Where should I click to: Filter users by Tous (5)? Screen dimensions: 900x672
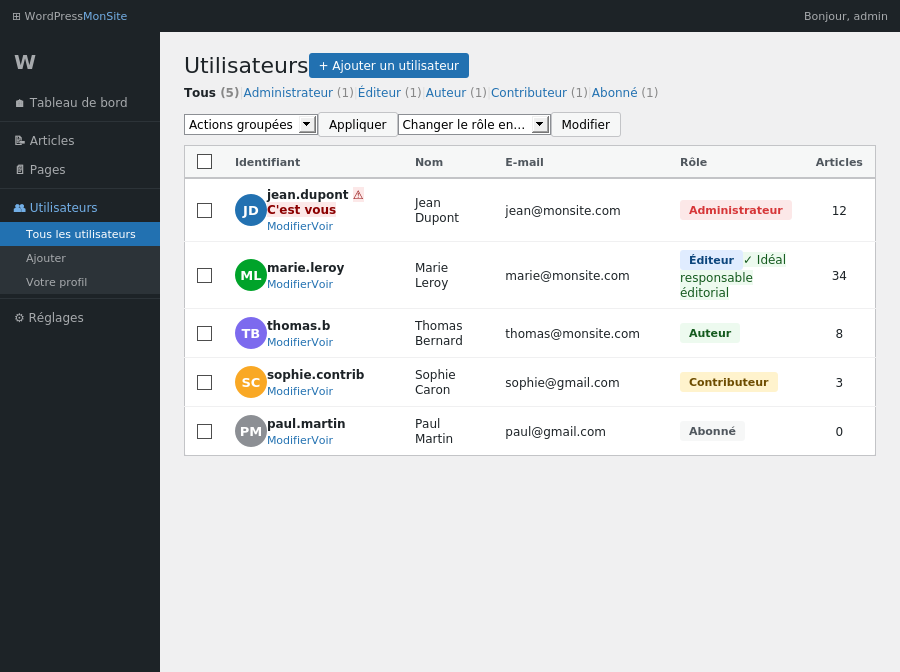pyautogui.click(x=211, y=92)
